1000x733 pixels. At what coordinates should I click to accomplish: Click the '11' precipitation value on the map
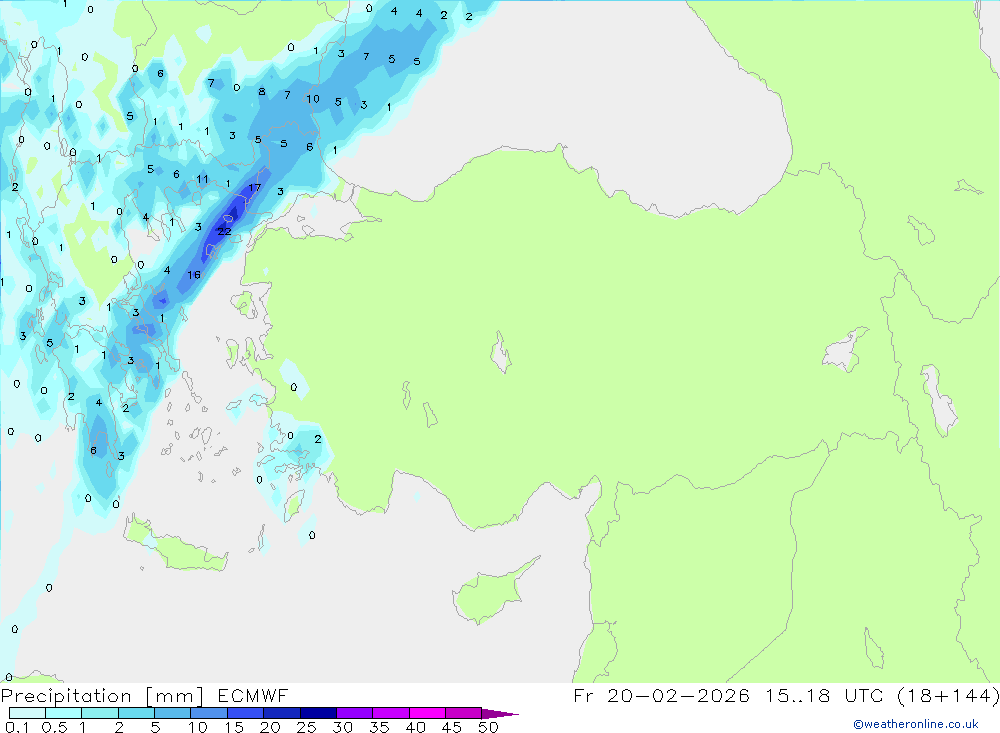pos(202,179)
